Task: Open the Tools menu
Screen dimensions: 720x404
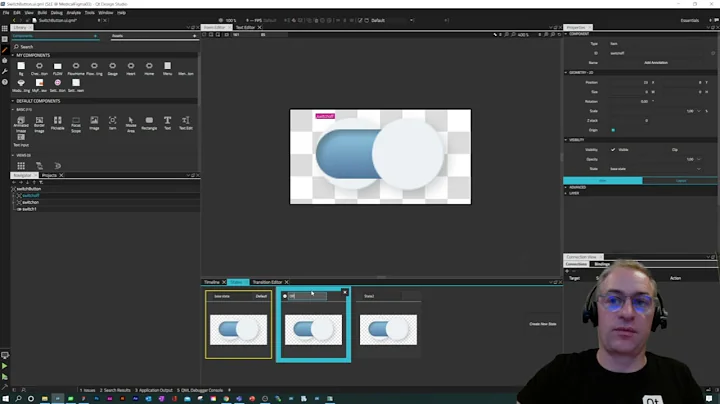Action: point(90,13)
